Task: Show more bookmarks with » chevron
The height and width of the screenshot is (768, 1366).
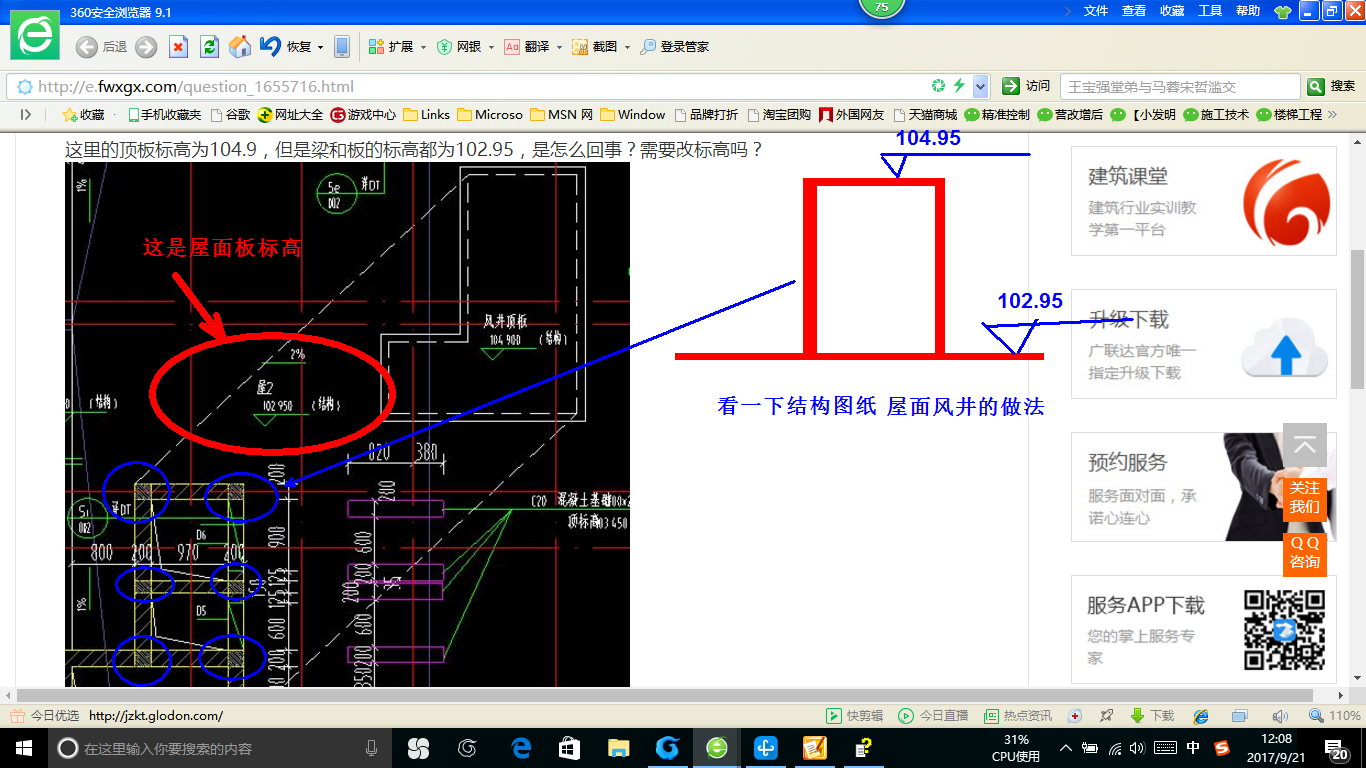Action: point(1332,115)
